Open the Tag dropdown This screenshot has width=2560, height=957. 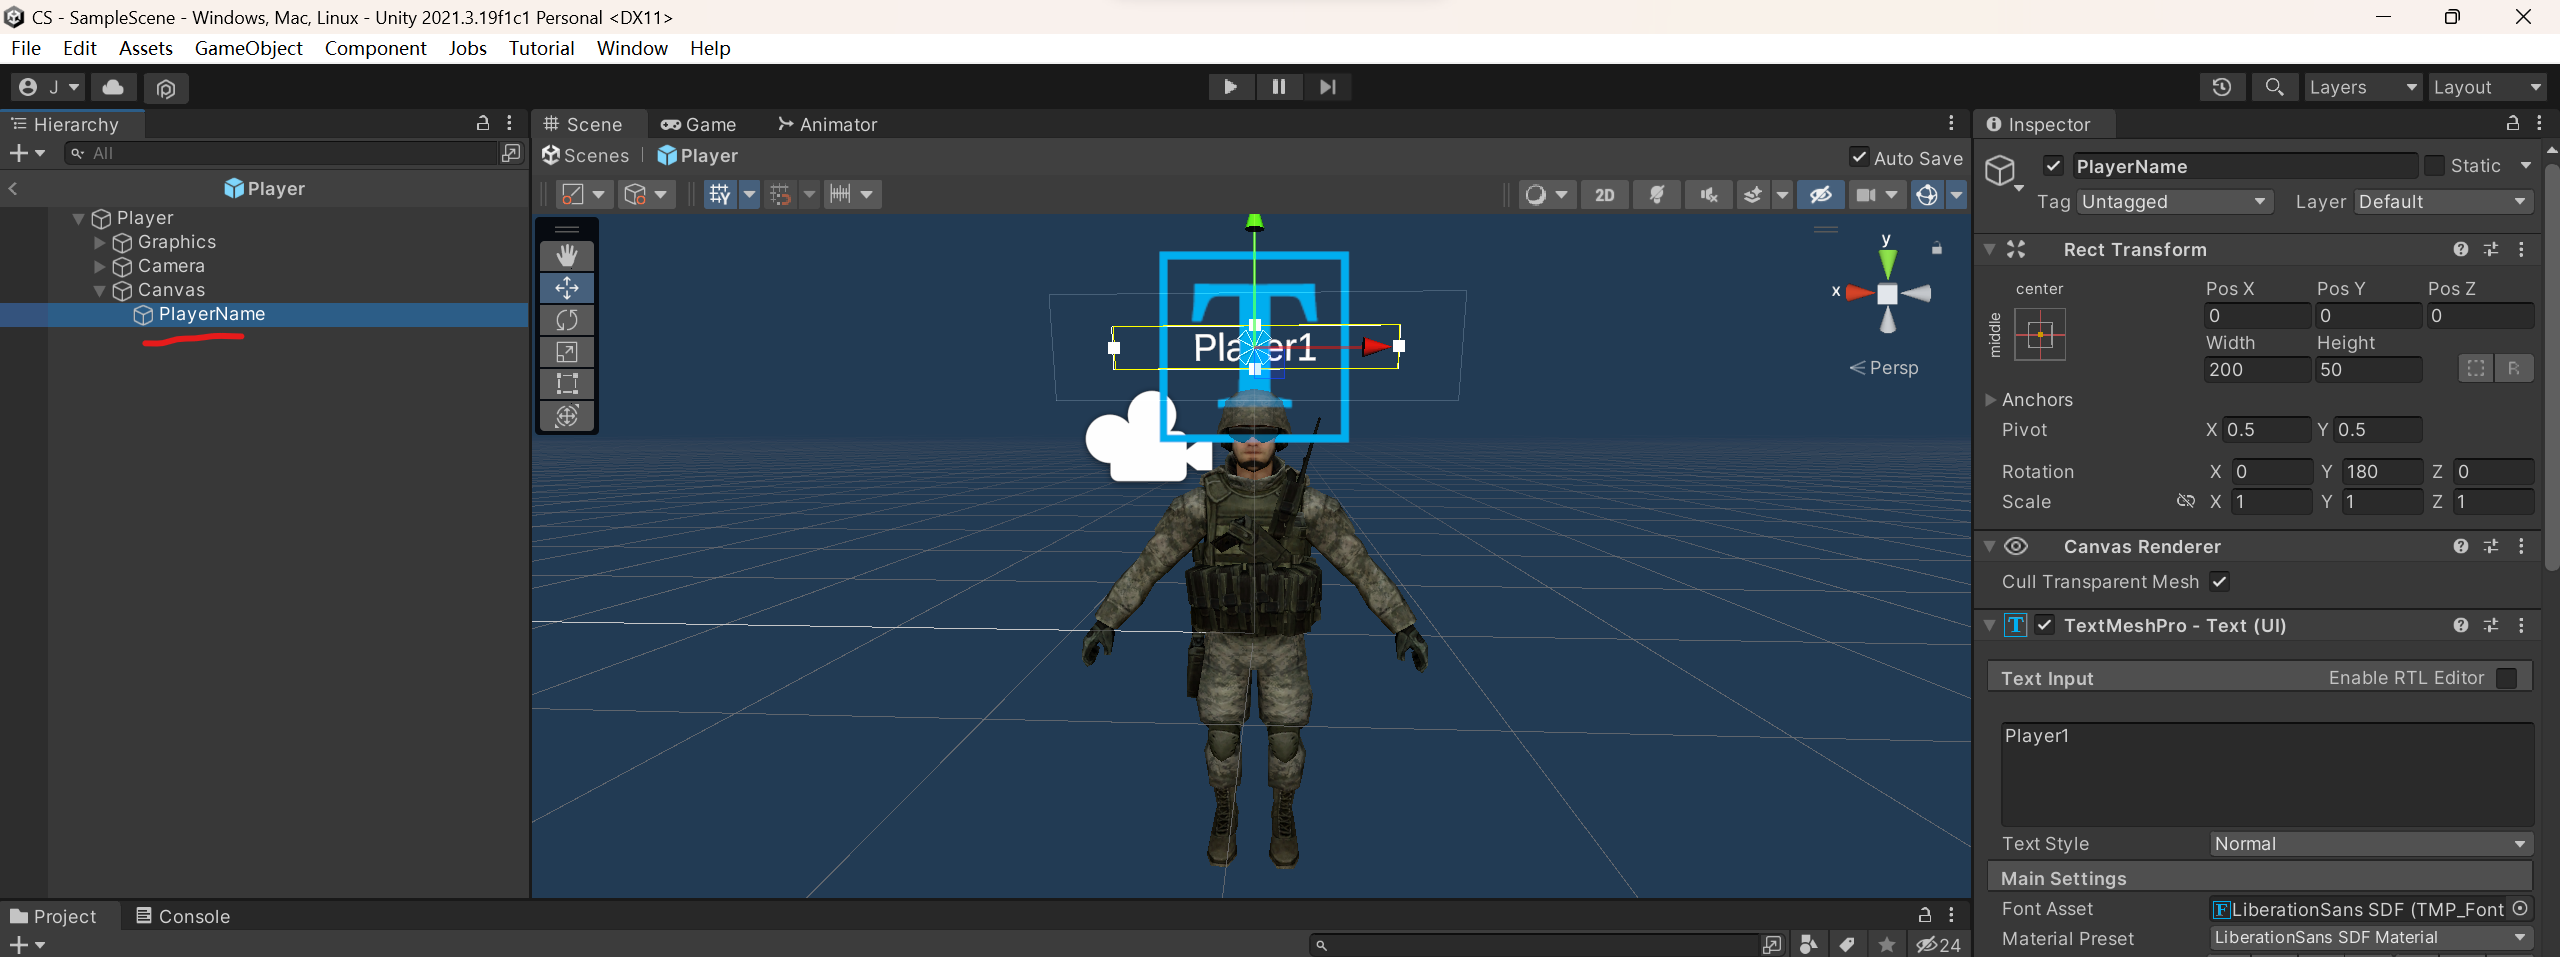click(x=2175, y=202)
